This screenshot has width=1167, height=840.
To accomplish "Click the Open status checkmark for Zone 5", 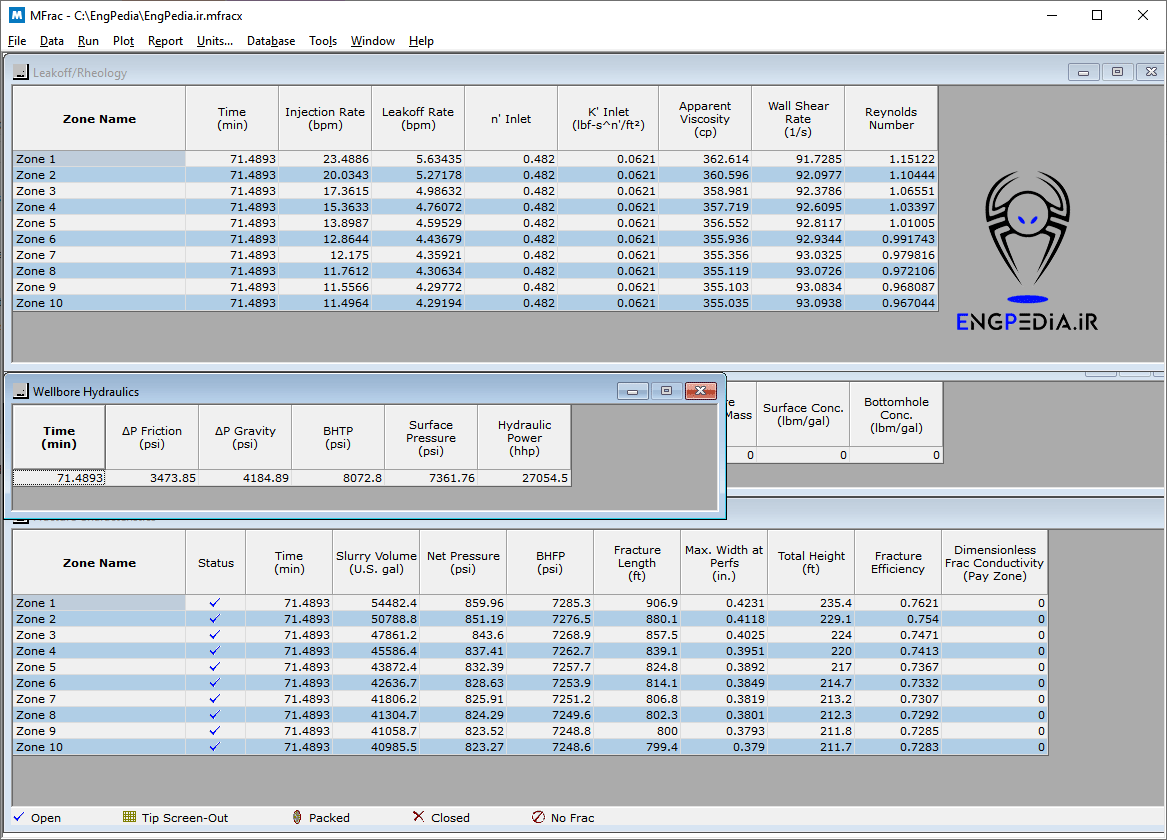I will click(x=215, y=667).
